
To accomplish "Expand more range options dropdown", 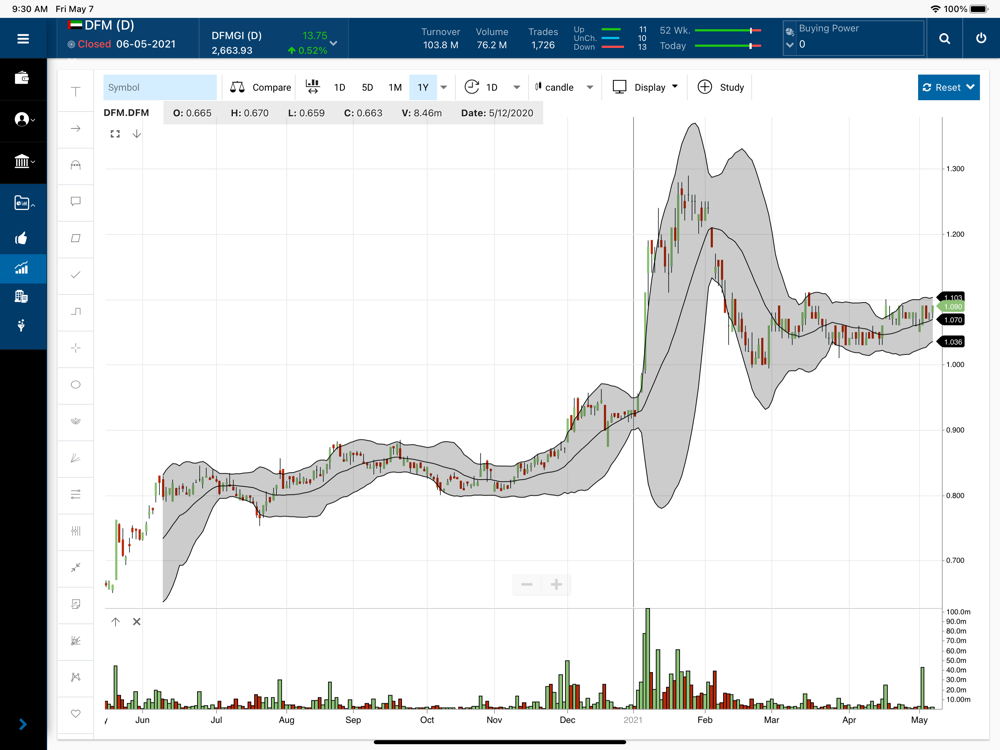I will click(444, 87).
